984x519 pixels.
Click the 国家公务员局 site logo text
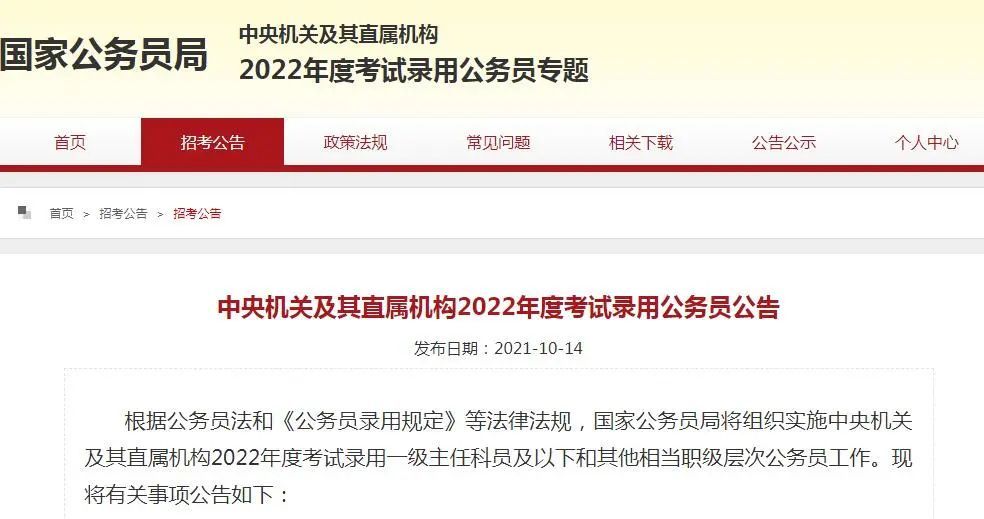pos(104,55)
